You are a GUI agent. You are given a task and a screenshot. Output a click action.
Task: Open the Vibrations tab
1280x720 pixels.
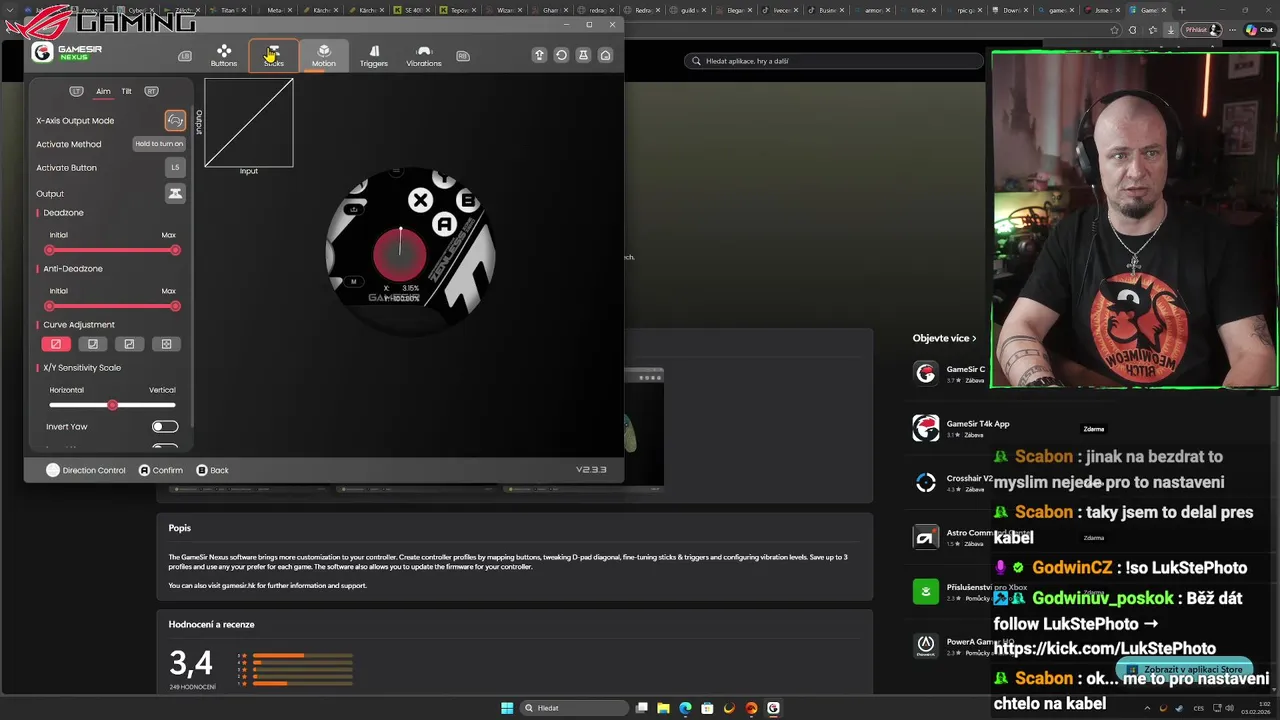coord(424,56)
